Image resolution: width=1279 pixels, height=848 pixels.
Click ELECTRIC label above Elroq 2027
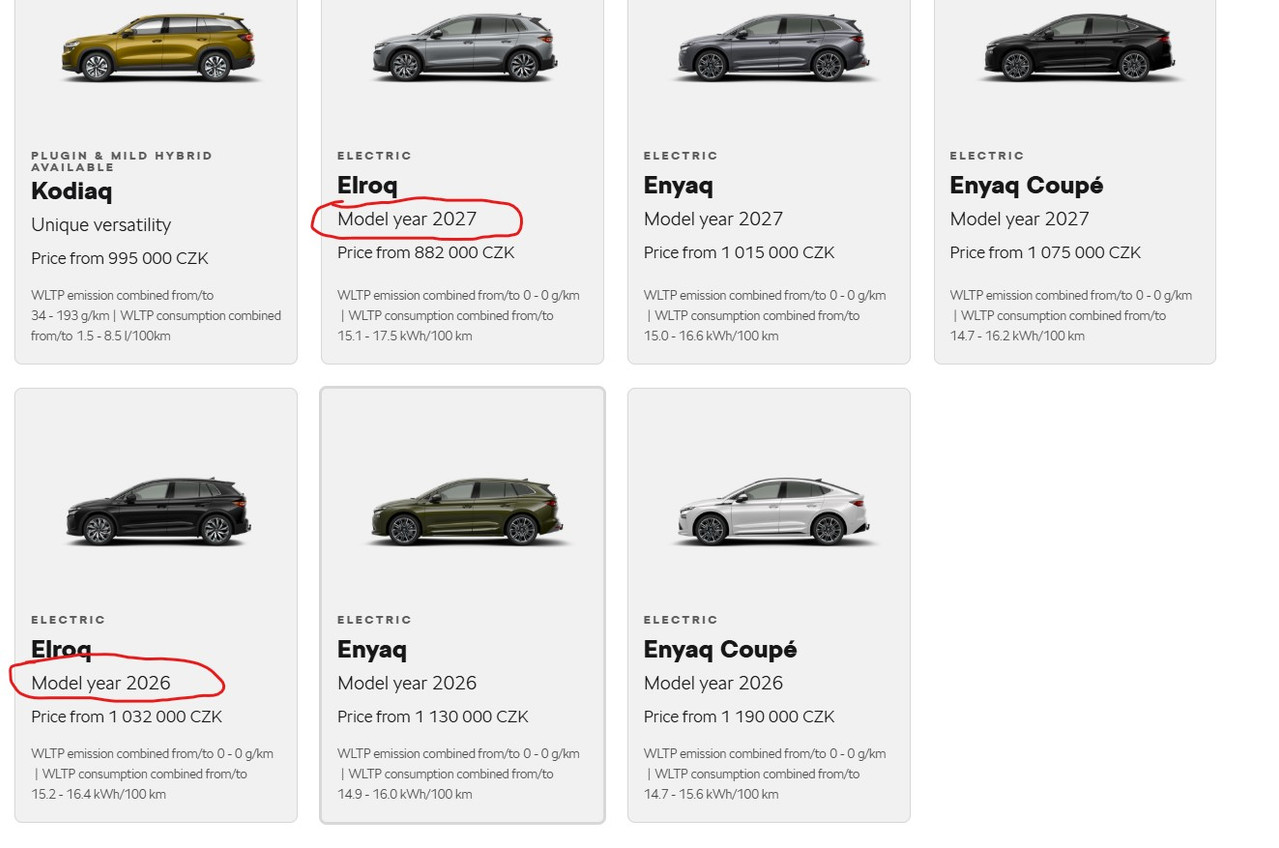[x=374, y=155]
